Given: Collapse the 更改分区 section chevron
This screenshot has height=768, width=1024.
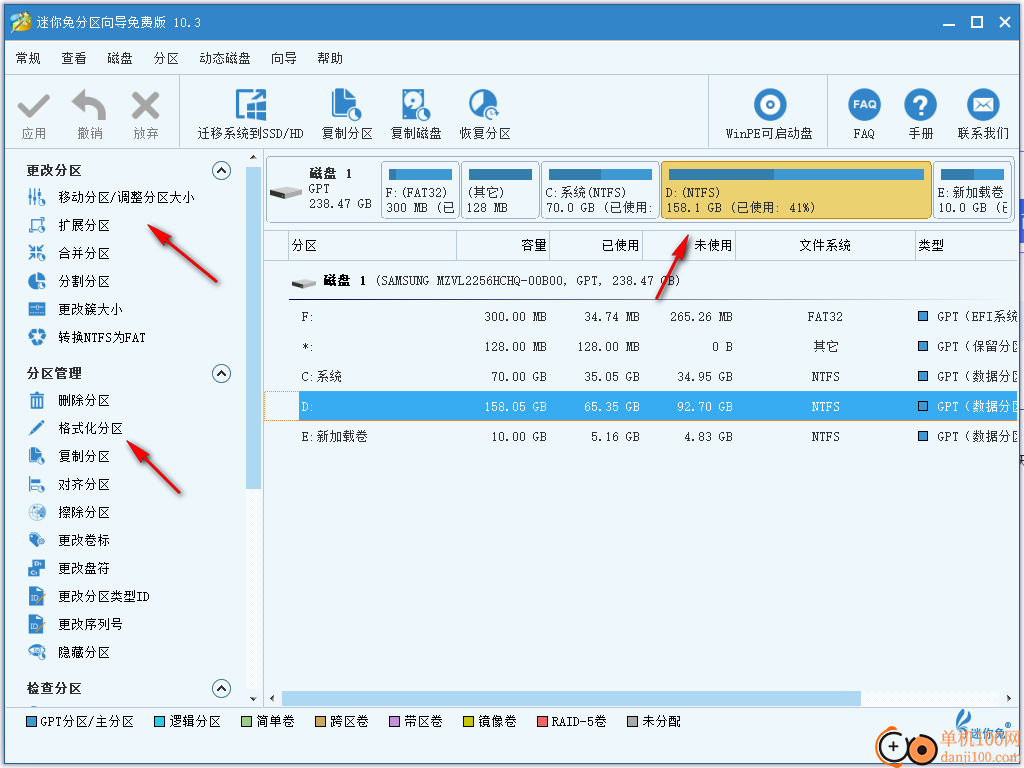Looking at the screenshot, I should (x=221, y=171).
